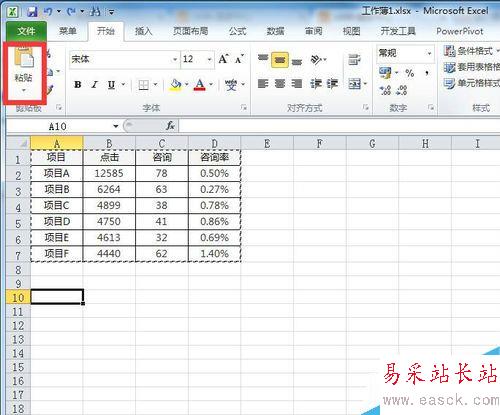This screenshot has width=500, height=415.
Task: Increase decimal places
Action: (x=385, y=89)
